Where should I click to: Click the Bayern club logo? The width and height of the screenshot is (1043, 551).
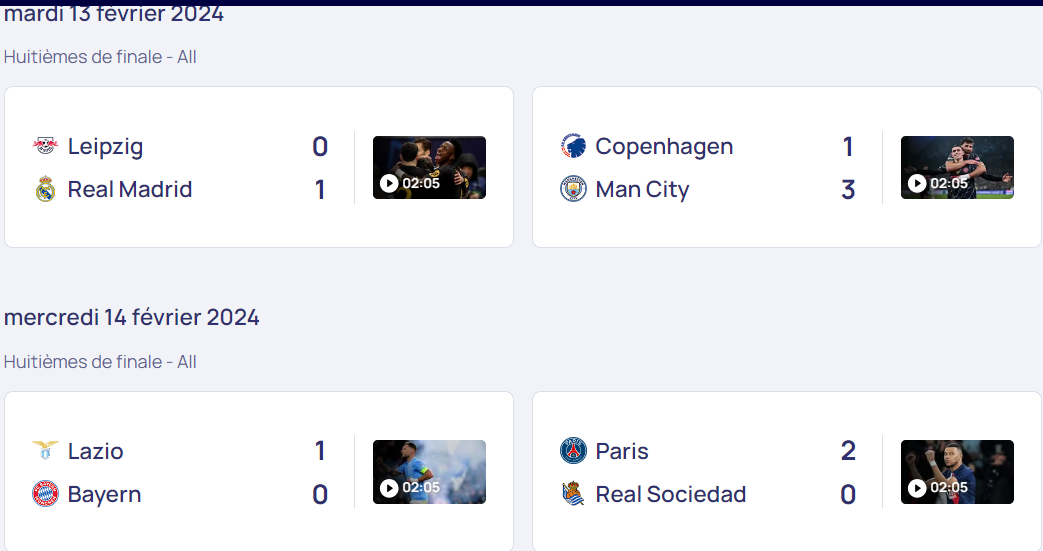[x=45, y=494]
